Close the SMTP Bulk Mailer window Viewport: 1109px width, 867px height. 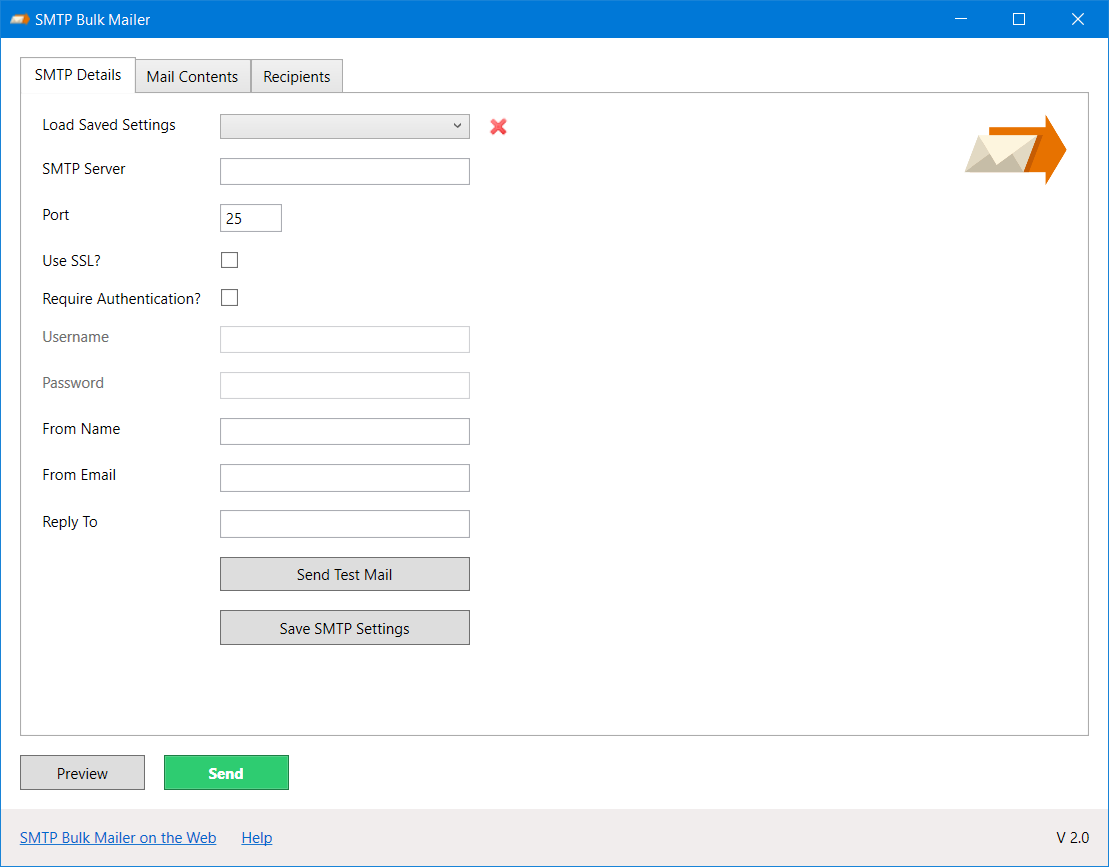[1078, 19]
